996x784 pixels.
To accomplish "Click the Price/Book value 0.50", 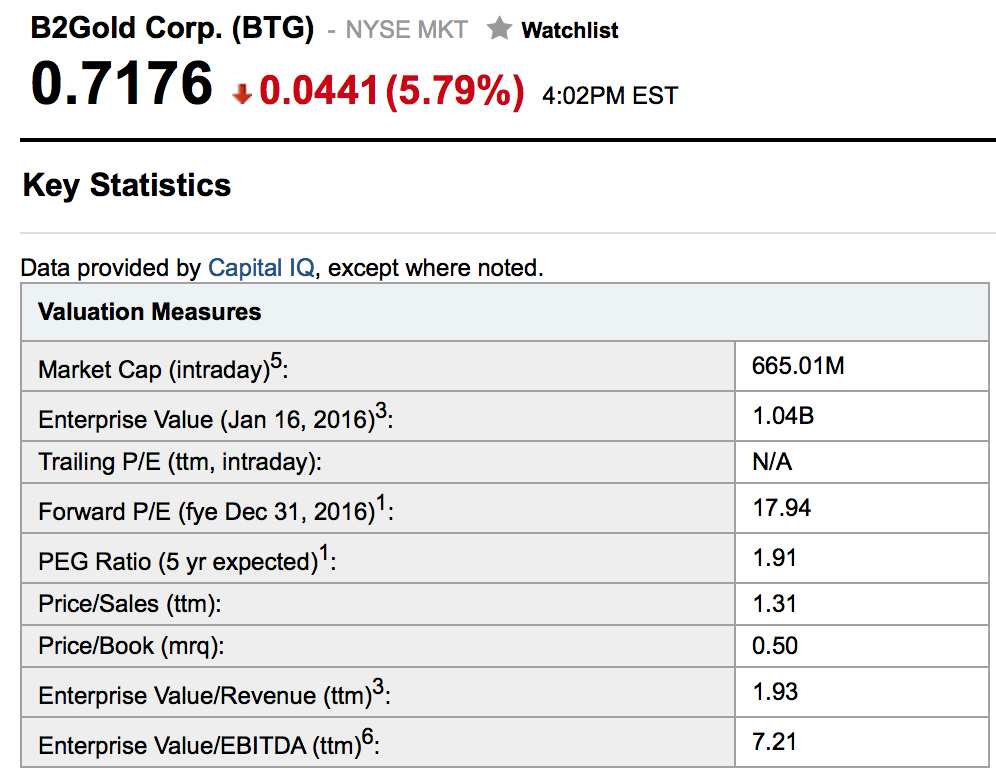I will point(775,646).
